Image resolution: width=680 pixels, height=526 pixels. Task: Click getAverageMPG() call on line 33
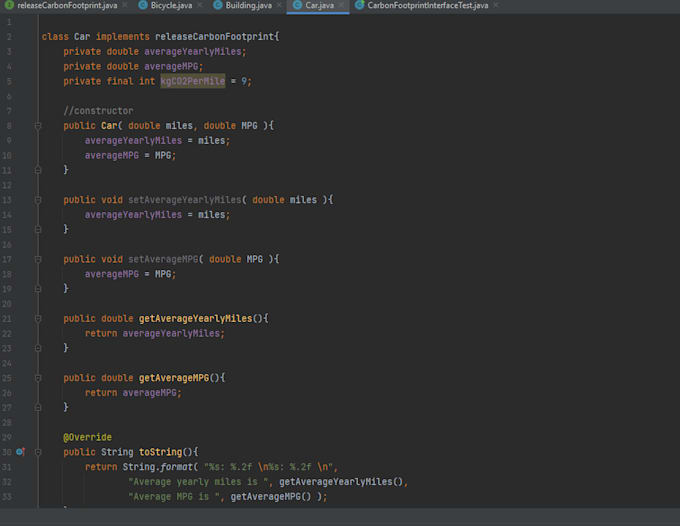coord(271,497)
